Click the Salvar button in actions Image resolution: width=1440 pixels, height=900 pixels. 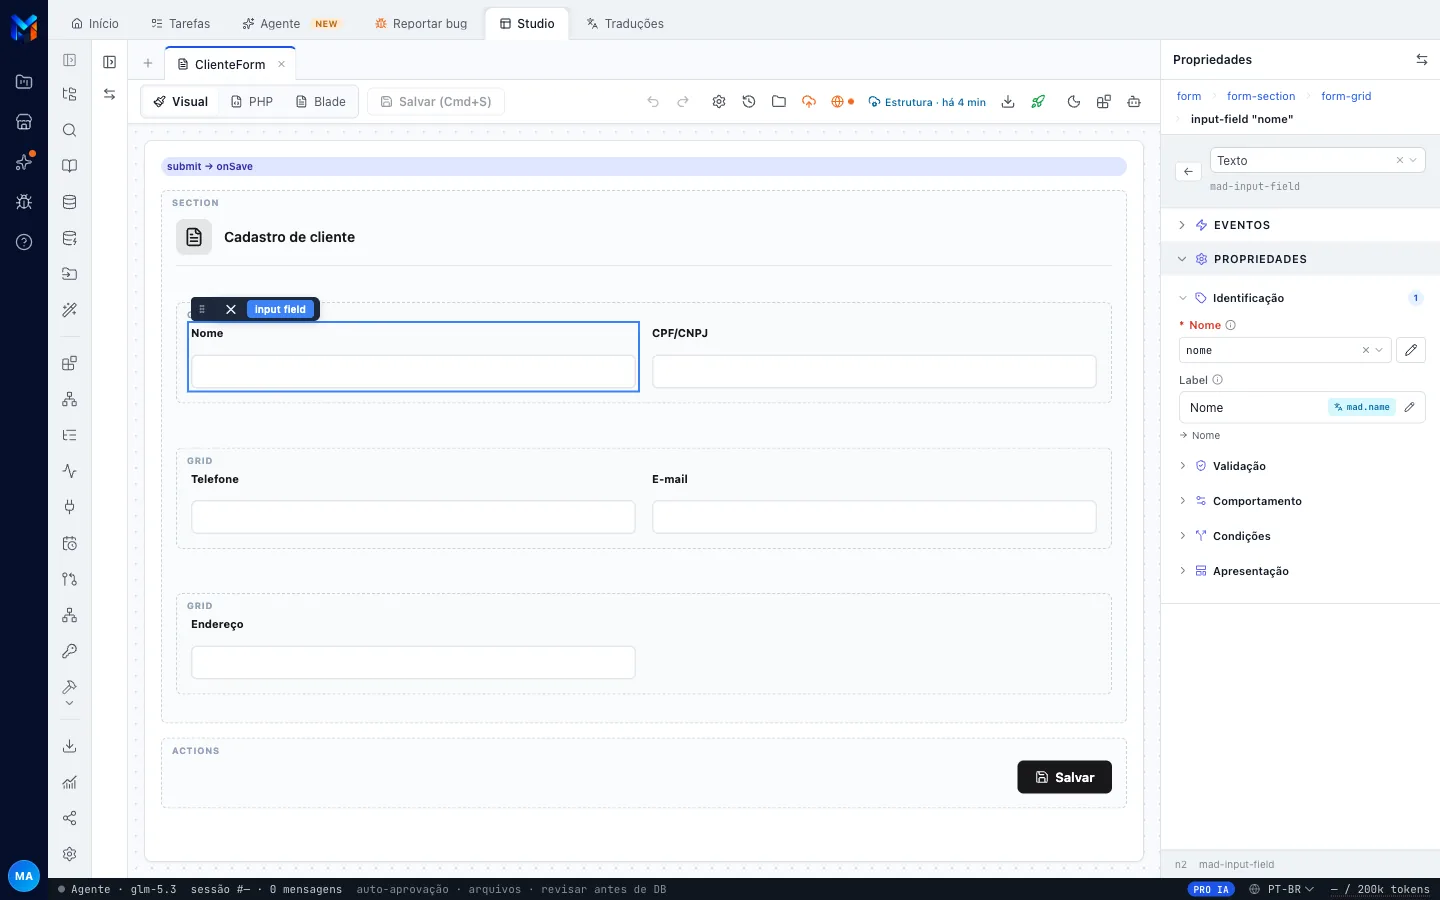pos(1064,777)
